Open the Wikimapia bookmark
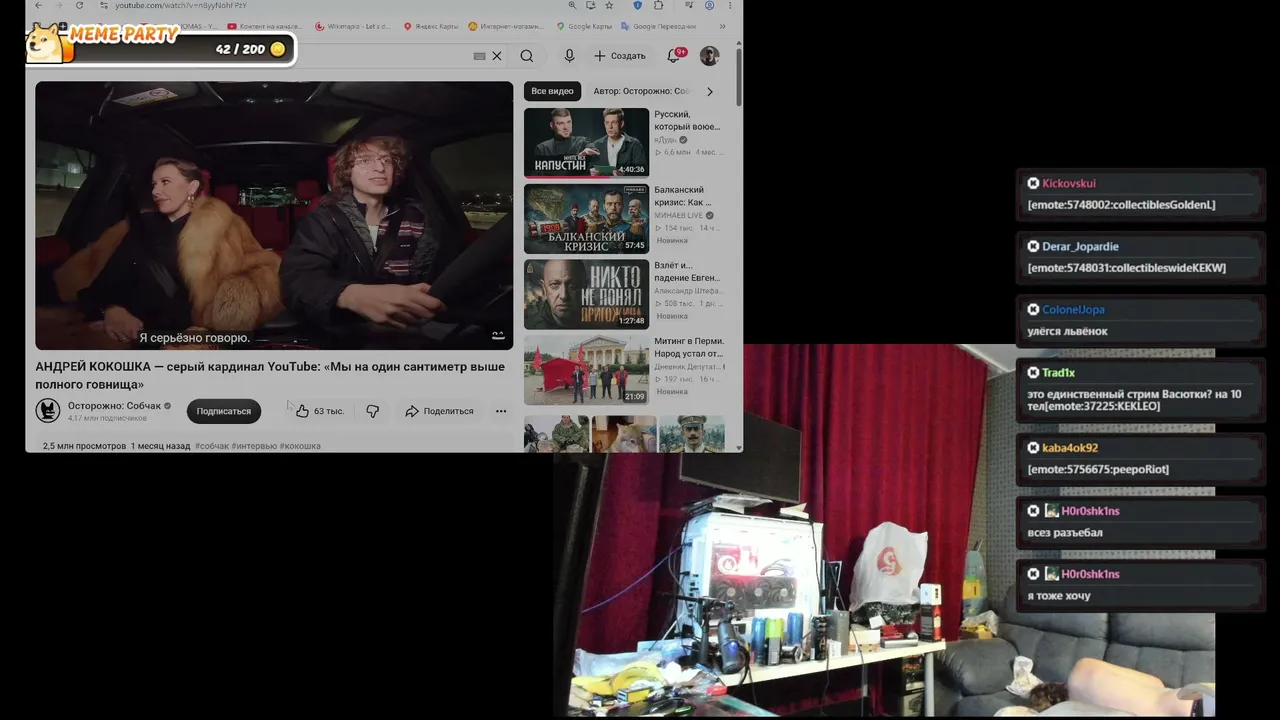 pyautogui.click(x=354, y=26)
